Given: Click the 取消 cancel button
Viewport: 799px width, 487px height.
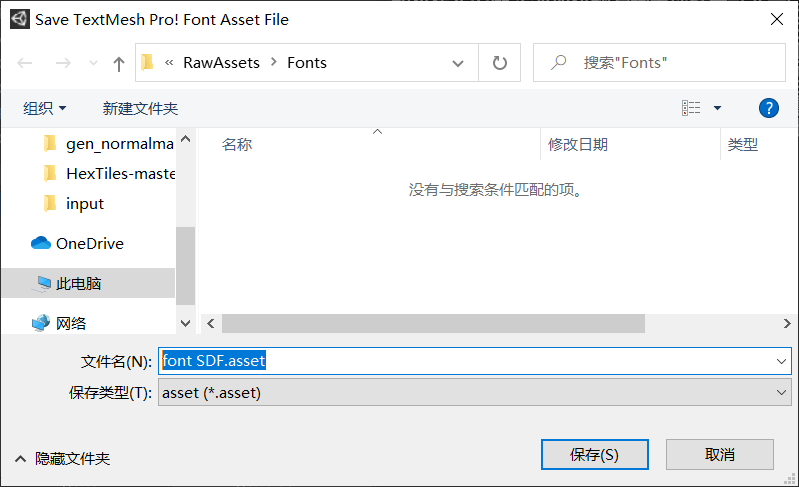Looking at the screenshot, I should [720, 454].
